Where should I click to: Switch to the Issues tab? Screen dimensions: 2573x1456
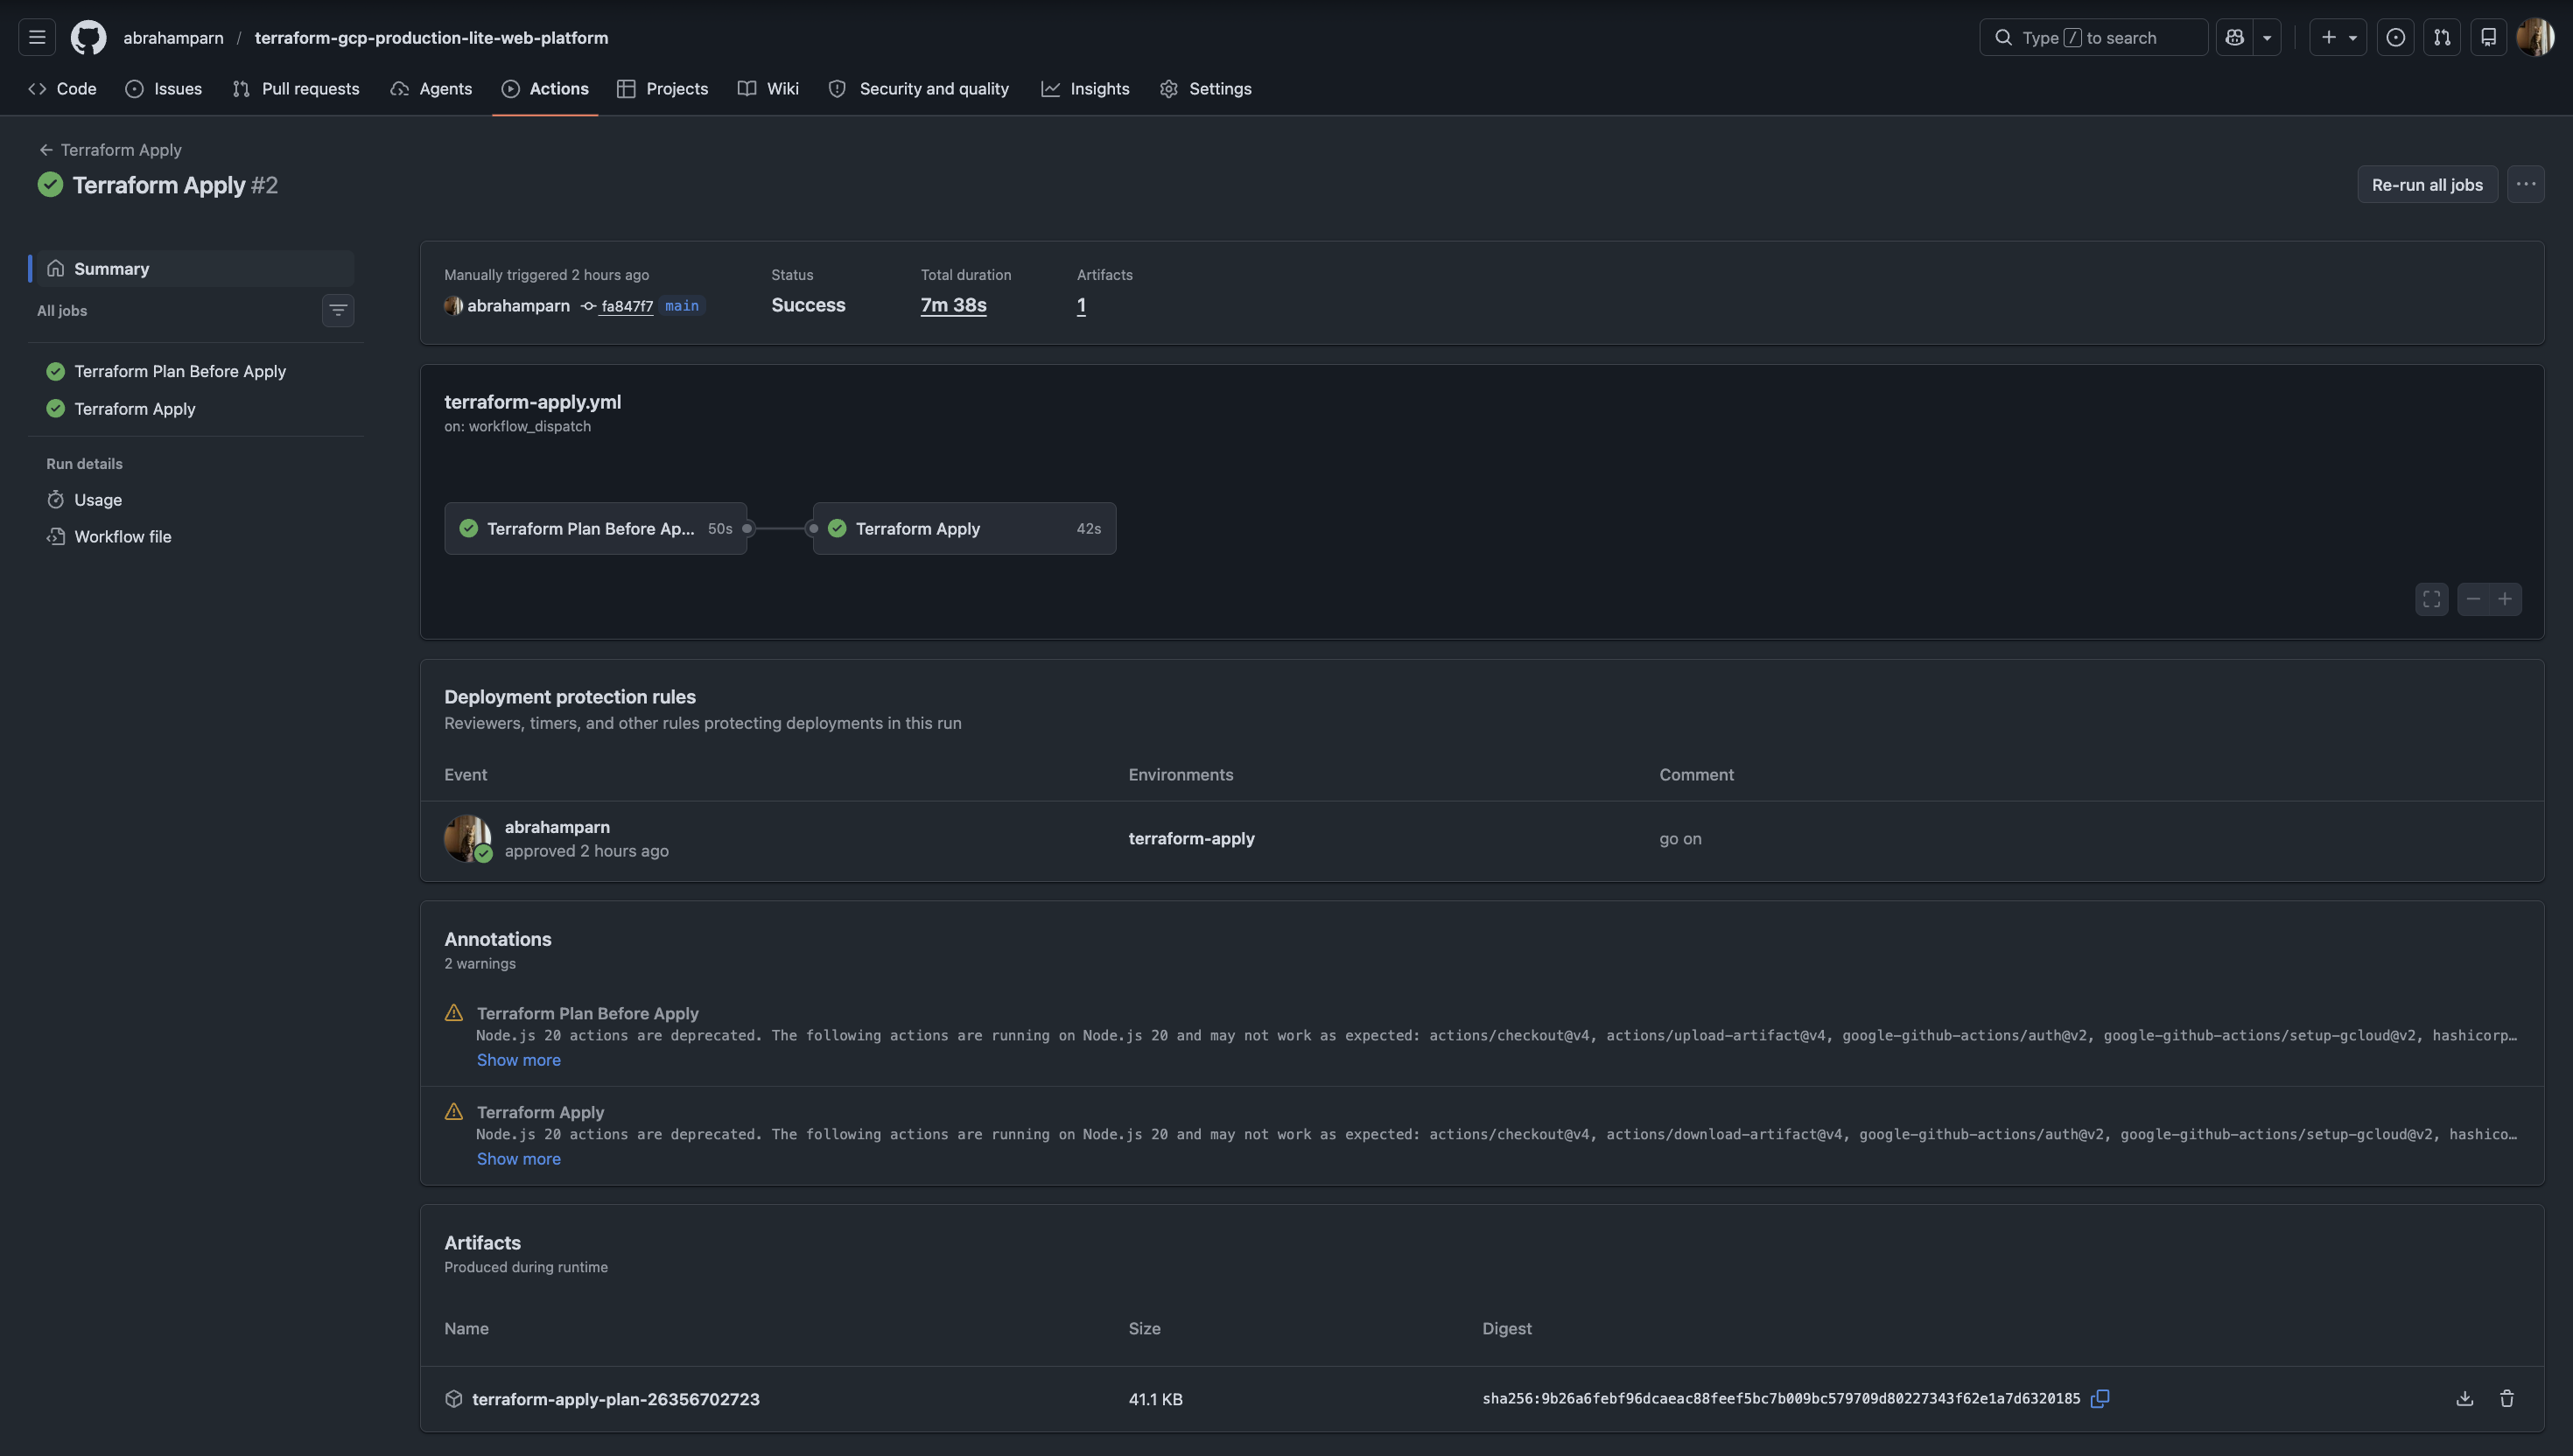tap(164, 89)
